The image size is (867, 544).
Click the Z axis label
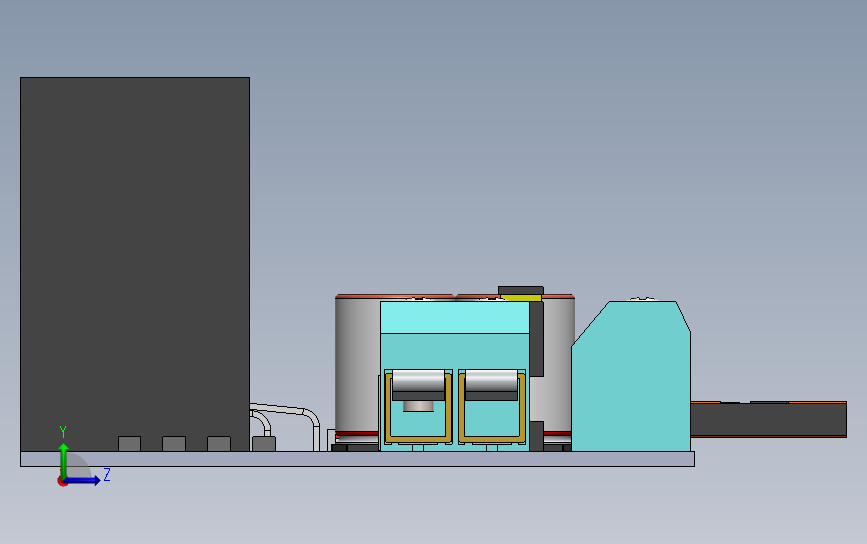pyautogui.click(x=107, y=474)
